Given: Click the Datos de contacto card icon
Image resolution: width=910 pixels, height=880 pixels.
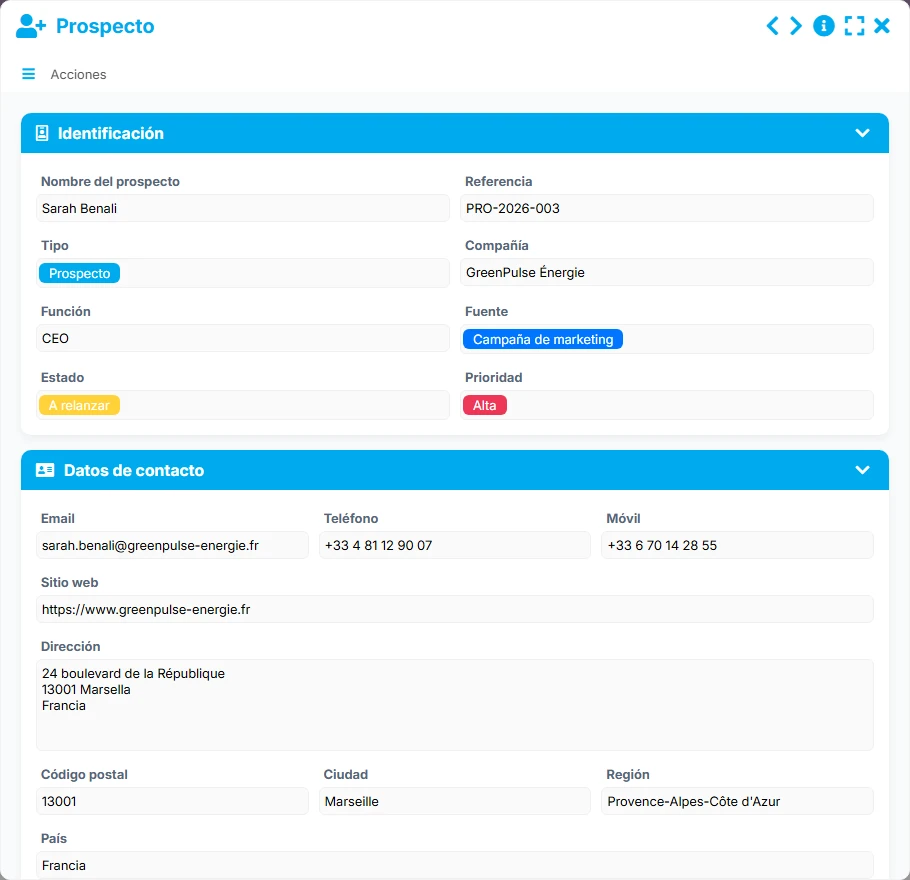Looking at the screenshot, I should (45, 470).
